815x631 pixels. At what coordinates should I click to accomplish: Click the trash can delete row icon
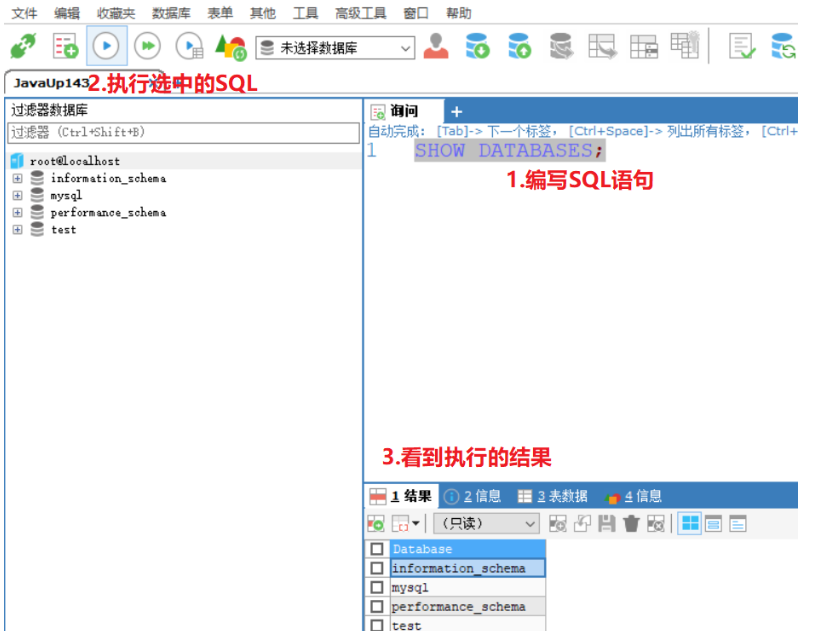[x=631, y=523]
